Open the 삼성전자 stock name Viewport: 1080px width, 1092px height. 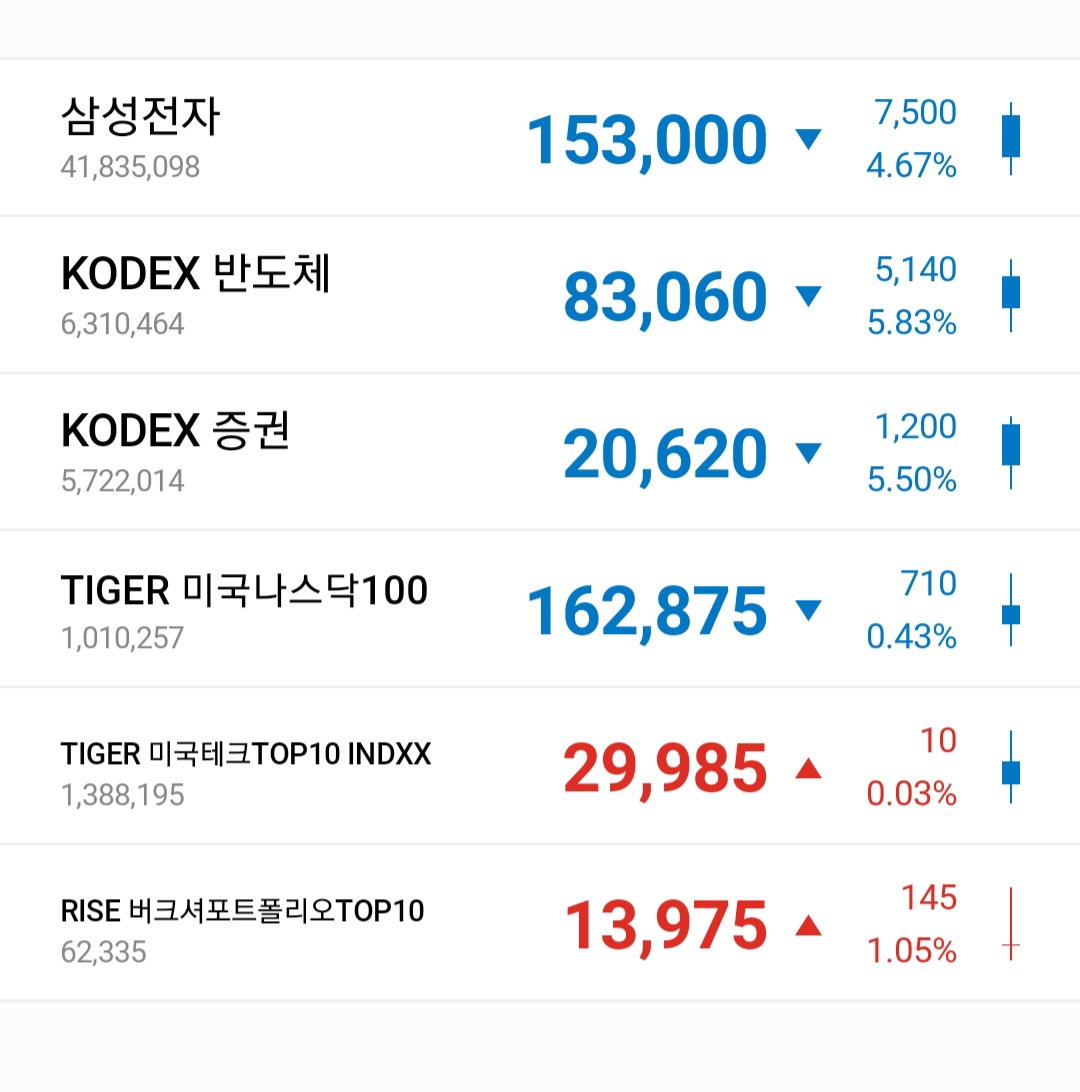tap(140, 118)
